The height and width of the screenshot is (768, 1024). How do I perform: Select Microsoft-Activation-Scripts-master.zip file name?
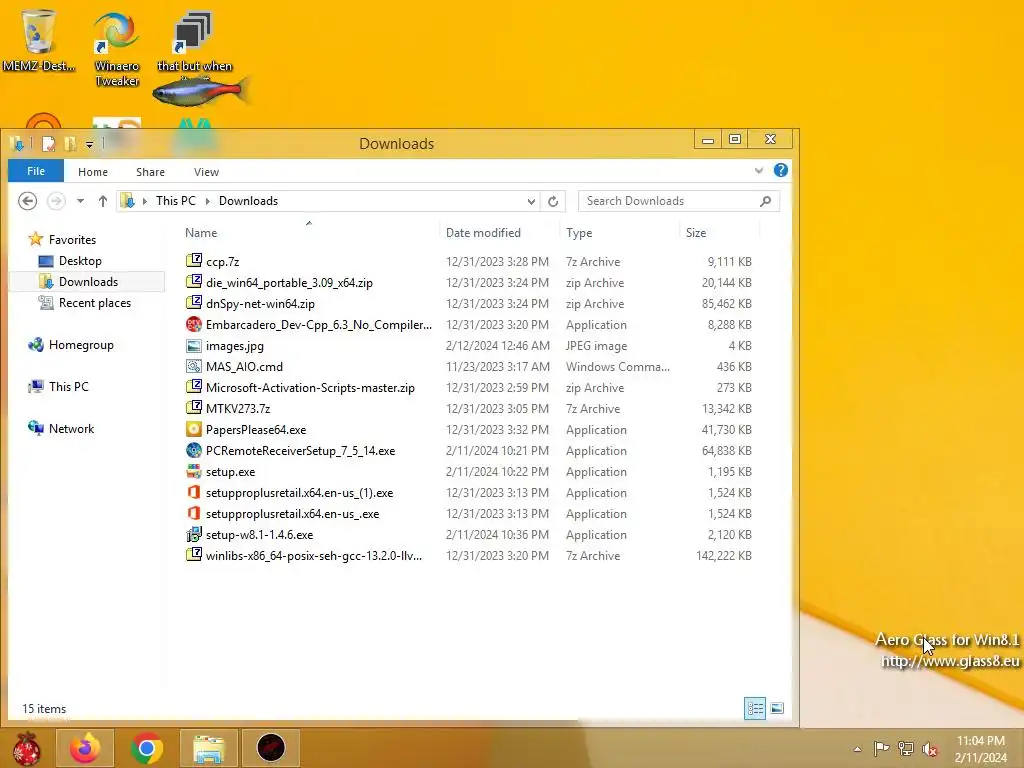coord(310,388)
